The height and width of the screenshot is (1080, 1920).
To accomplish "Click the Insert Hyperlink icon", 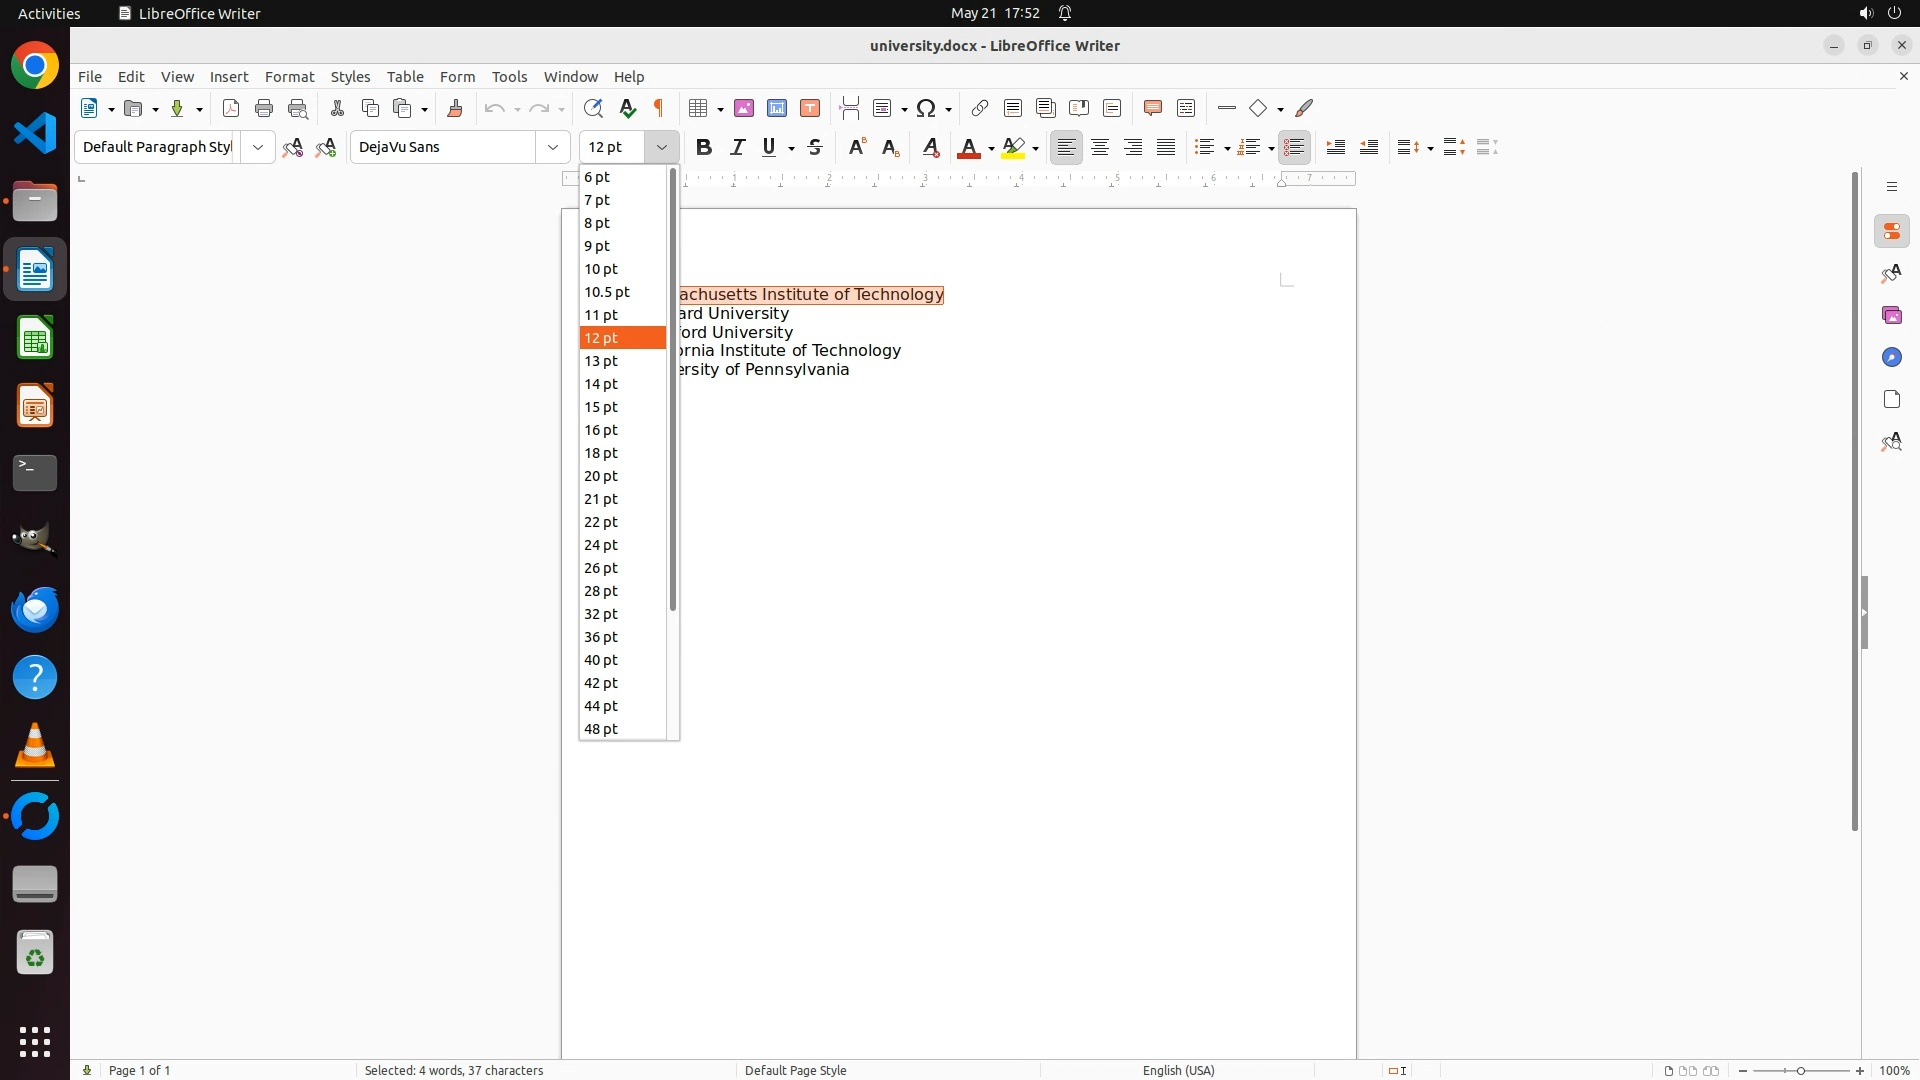I will [x=980, y=108].
